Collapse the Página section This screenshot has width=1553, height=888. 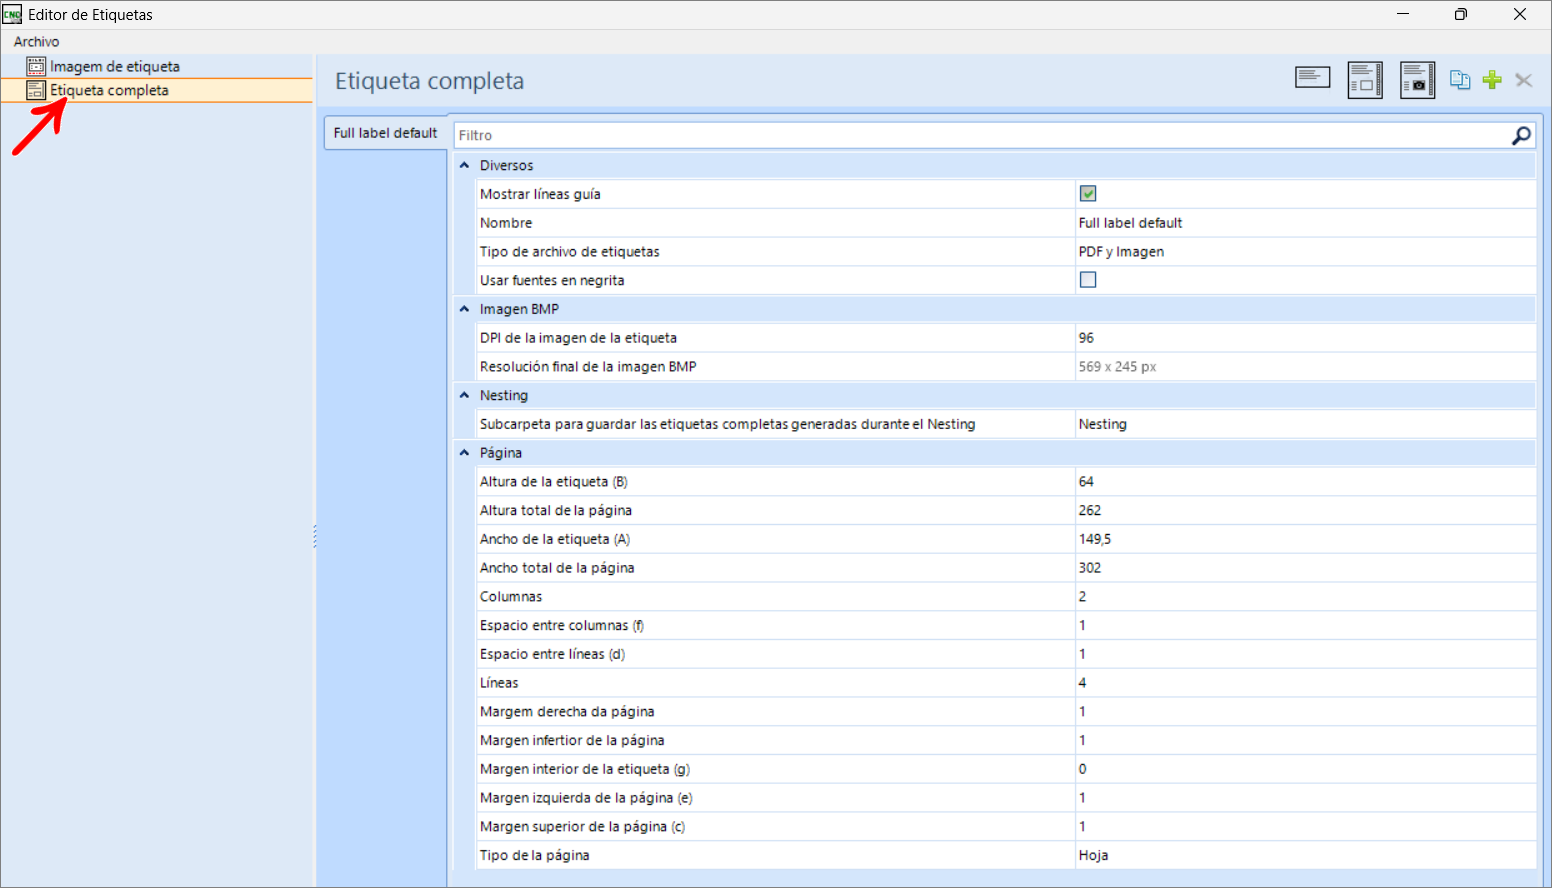(464, 453)
